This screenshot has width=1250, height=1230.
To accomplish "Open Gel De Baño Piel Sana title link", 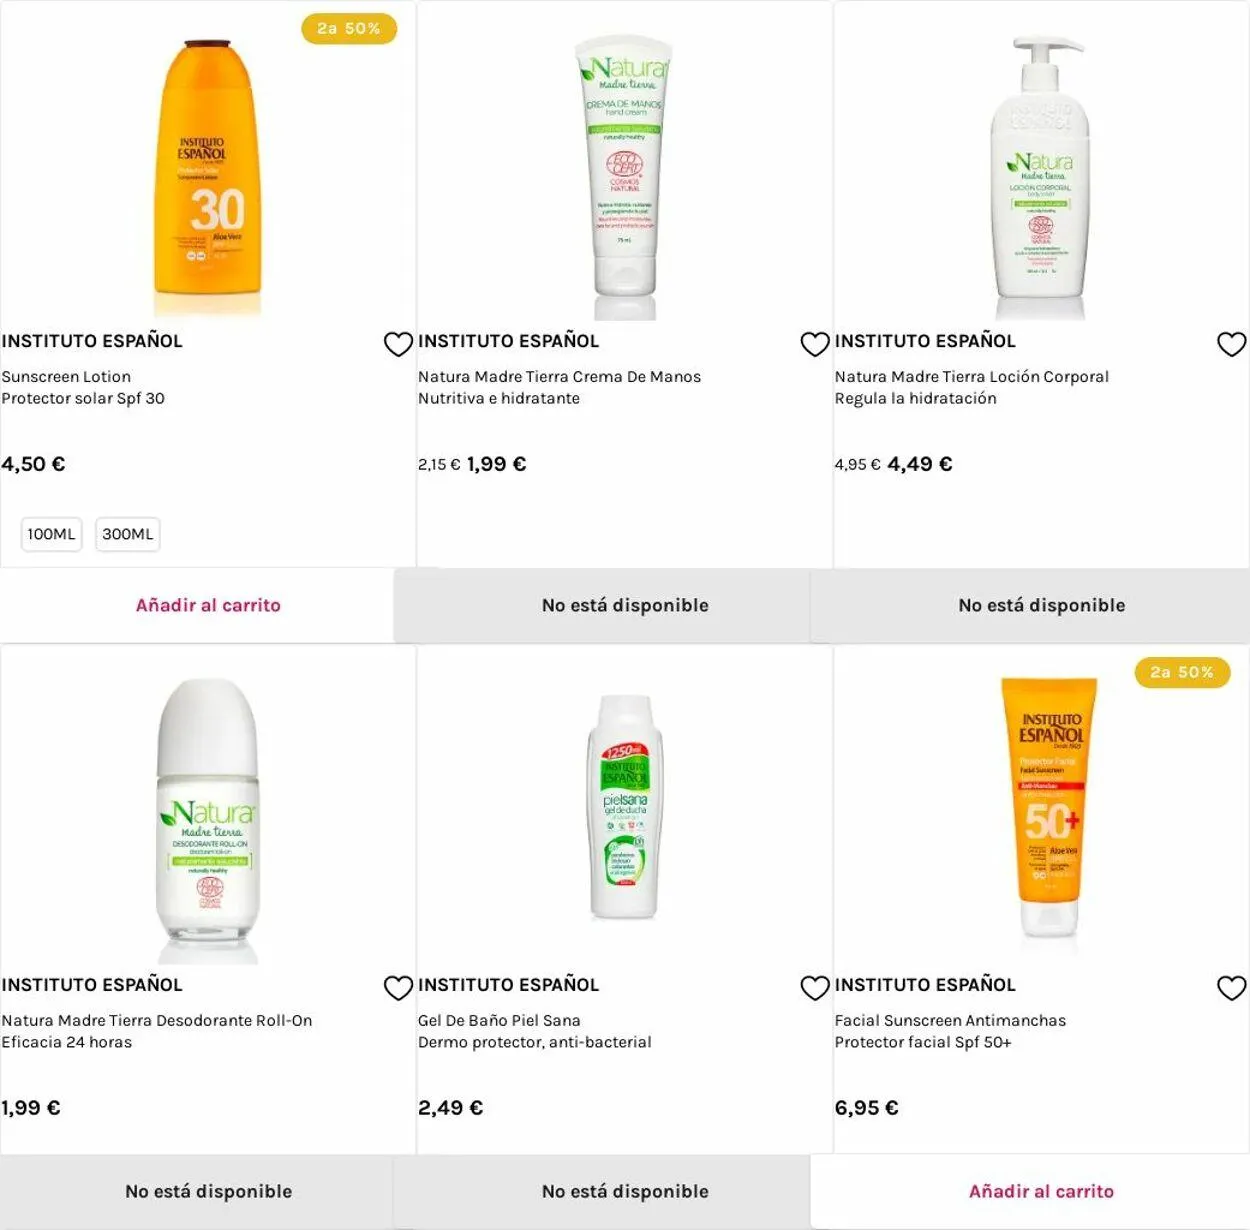I will point(499,1021).
